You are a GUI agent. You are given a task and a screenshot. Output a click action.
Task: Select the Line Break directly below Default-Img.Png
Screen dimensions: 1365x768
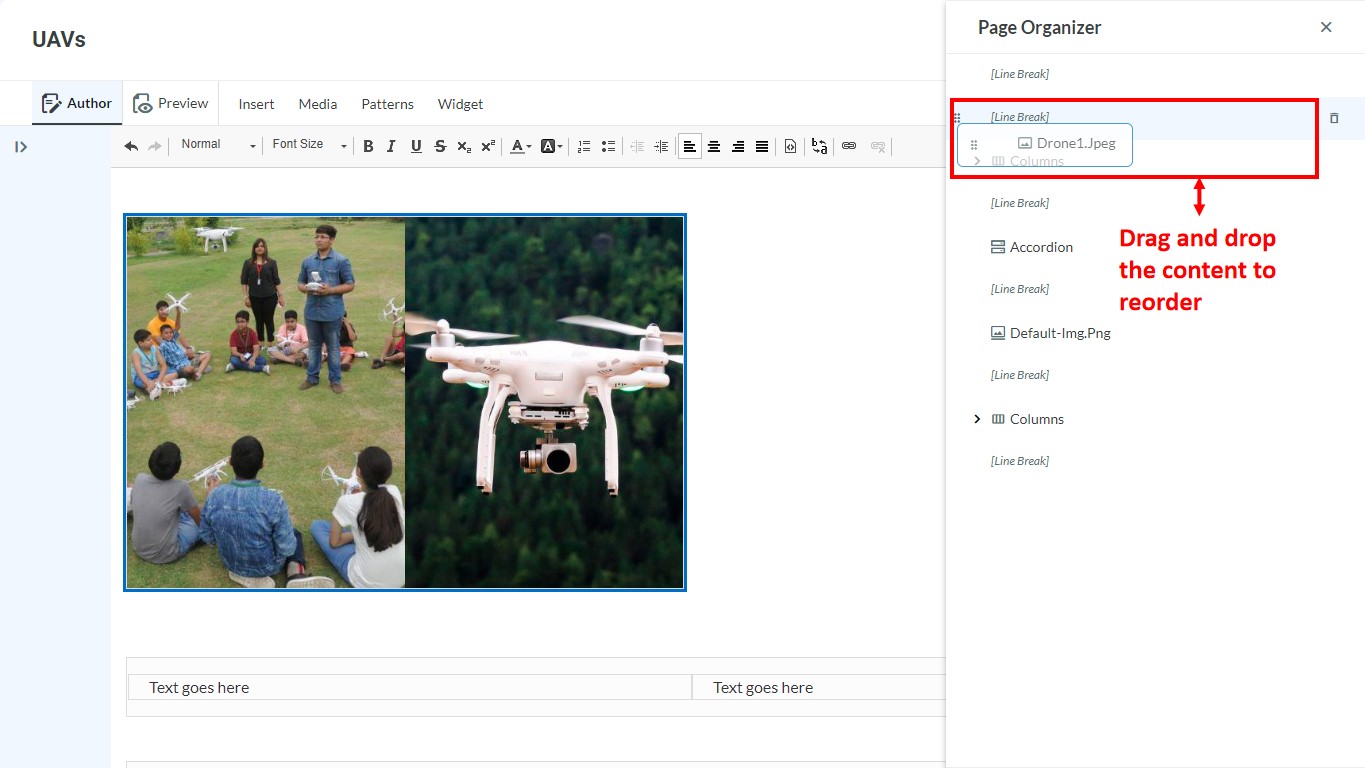pos(1020,375)
